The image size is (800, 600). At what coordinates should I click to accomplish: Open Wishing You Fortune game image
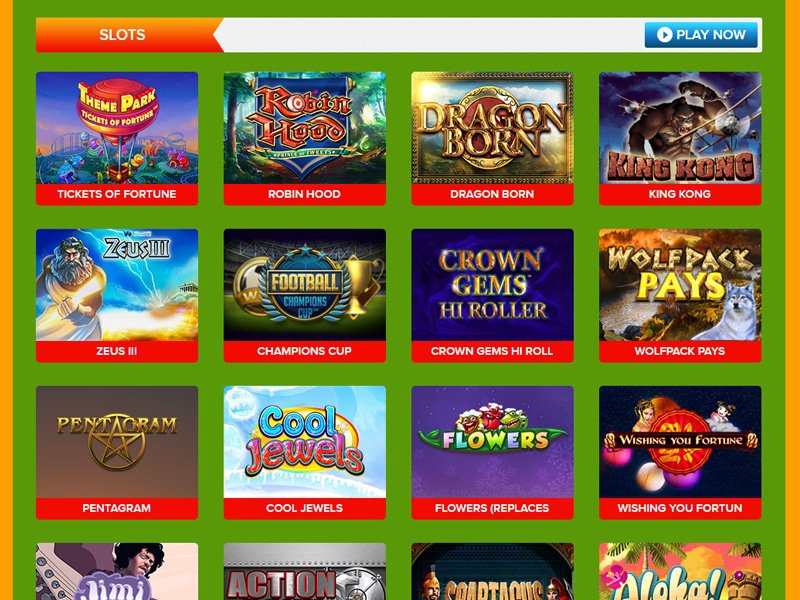point(680,442)
